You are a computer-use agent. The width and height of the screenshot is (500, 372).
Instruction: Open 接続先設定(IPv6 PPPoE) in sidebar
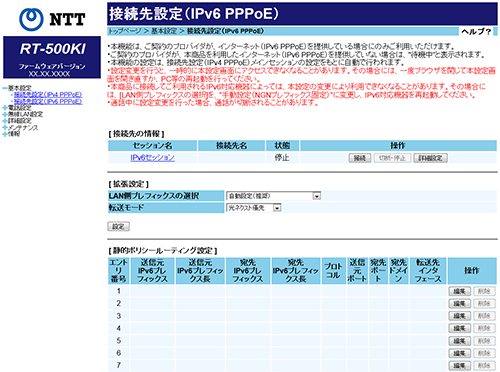pyautogui.click(x=48, y=101)
